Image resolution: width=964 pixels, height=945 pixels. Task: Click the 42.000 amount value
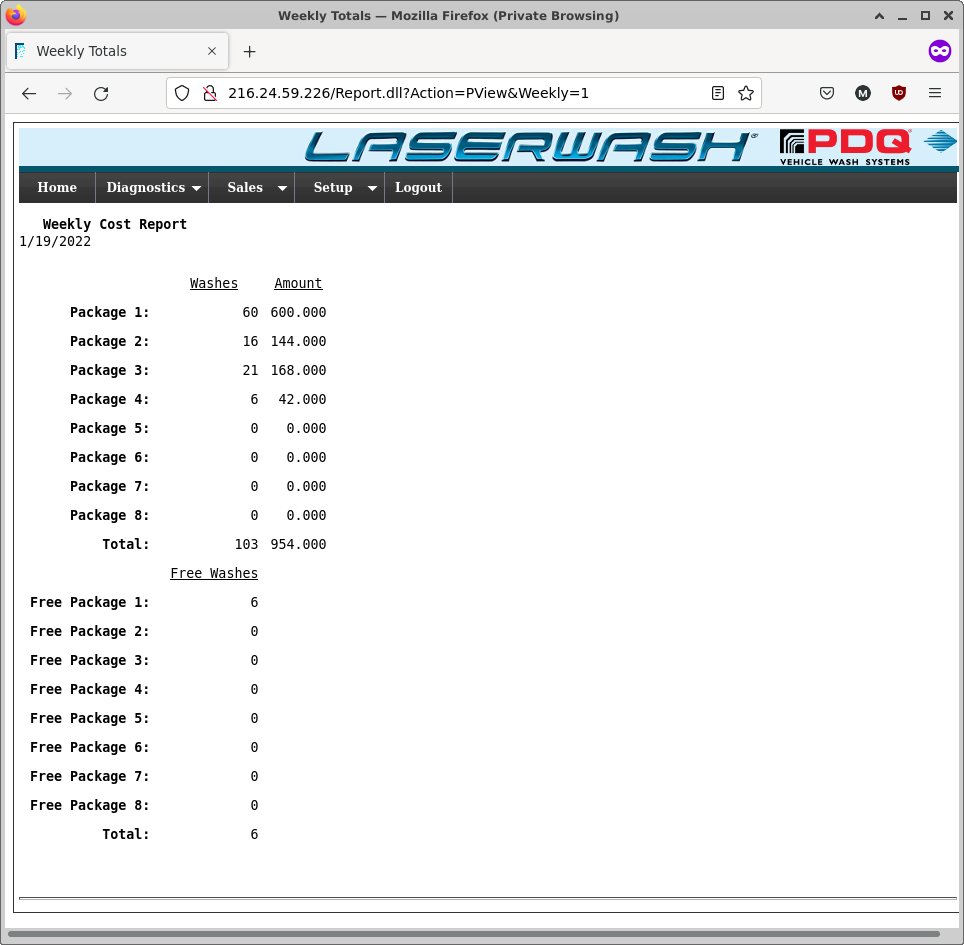(302, 399)
